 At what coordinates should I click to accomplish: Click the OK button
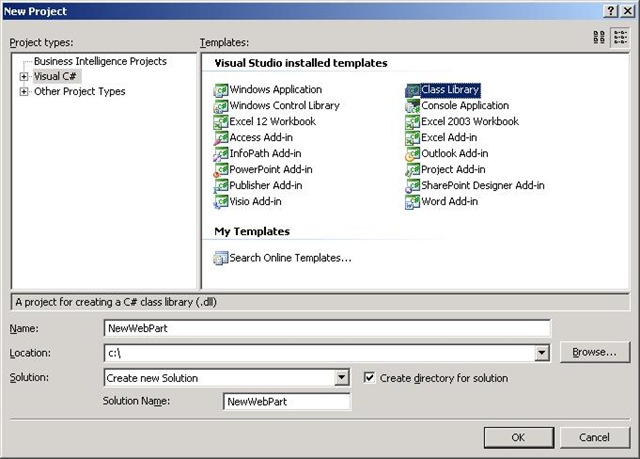[x=519, y=437]
